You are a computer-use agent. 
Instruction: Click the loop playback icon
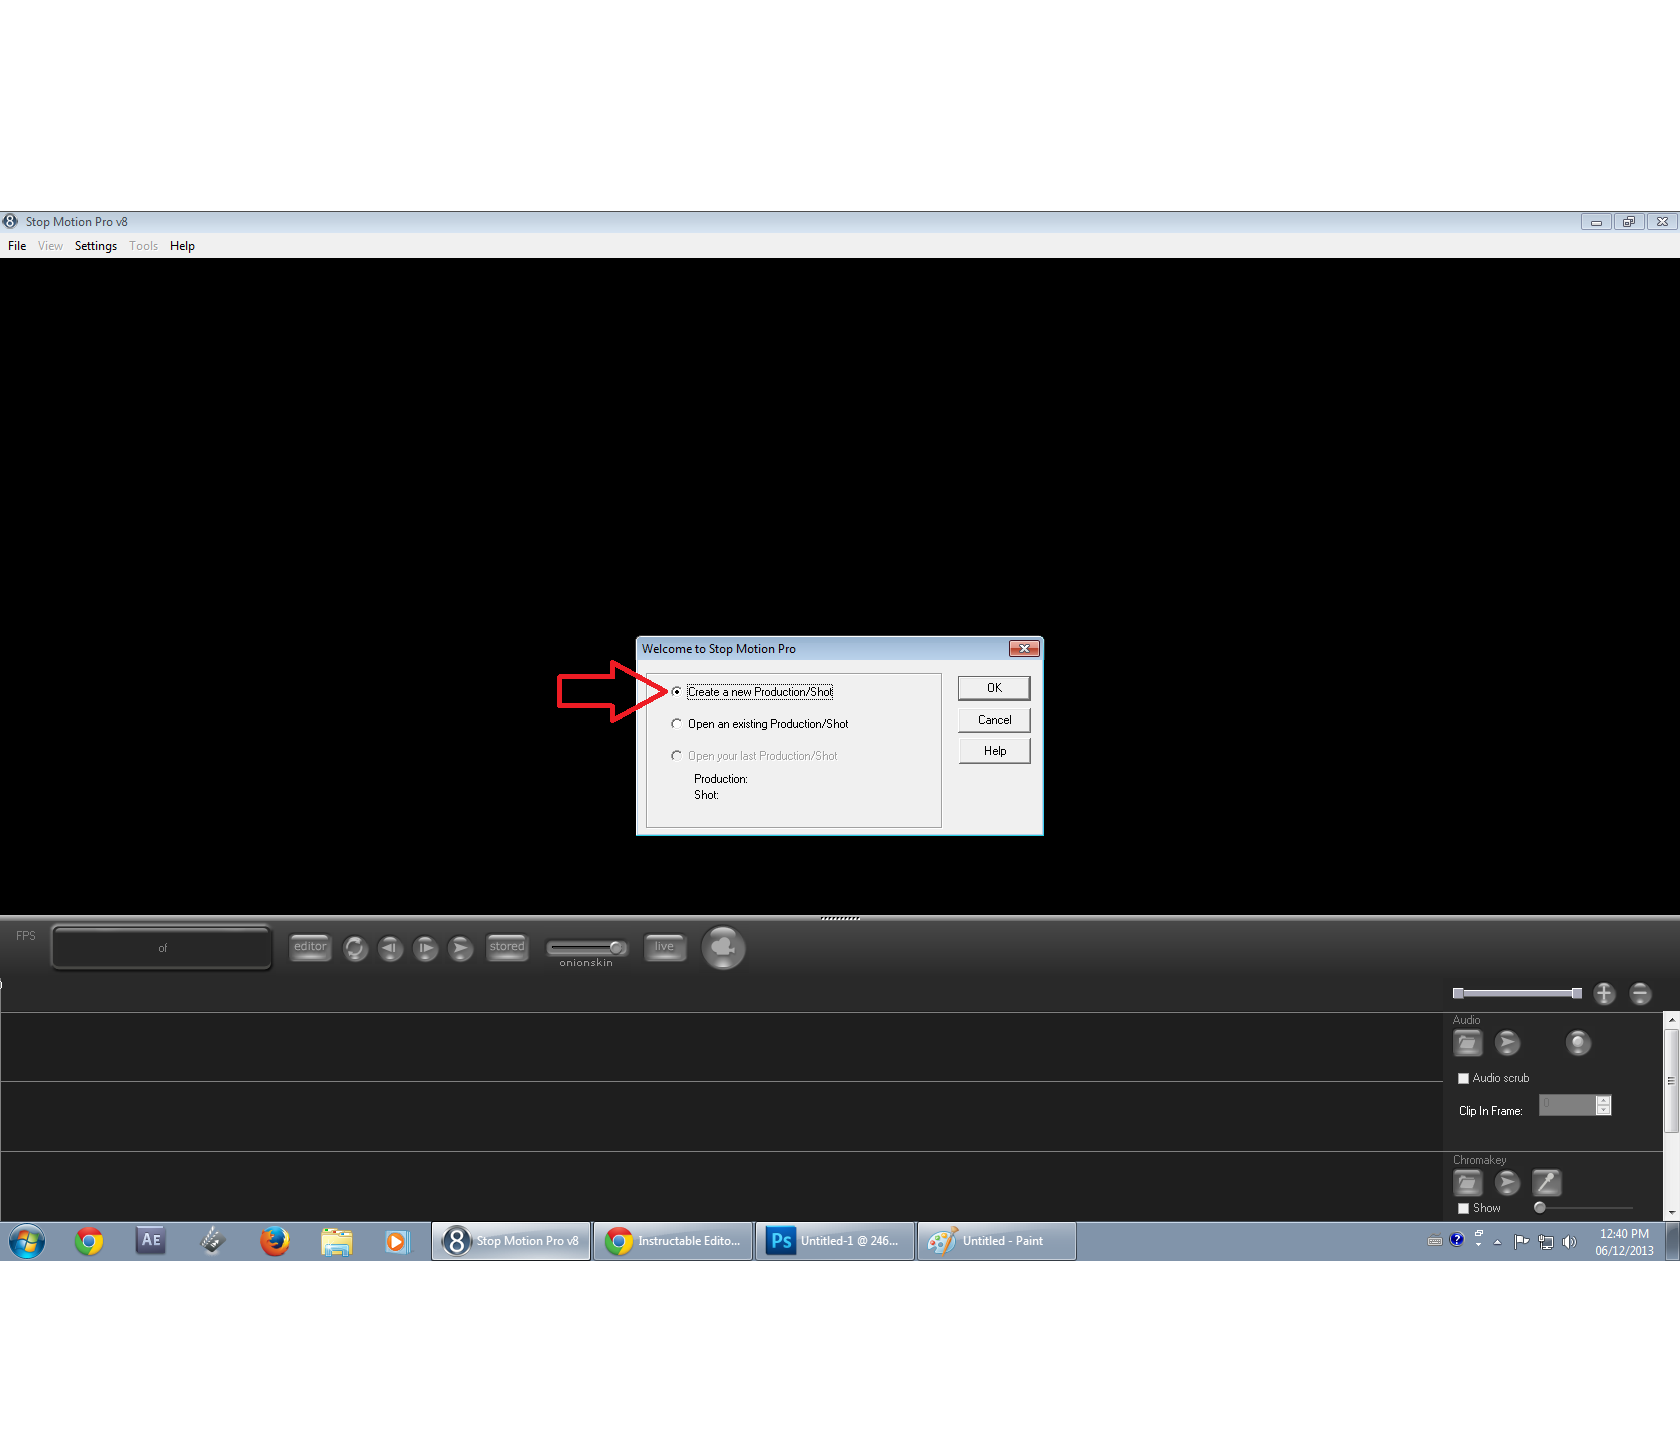[355, 948]
